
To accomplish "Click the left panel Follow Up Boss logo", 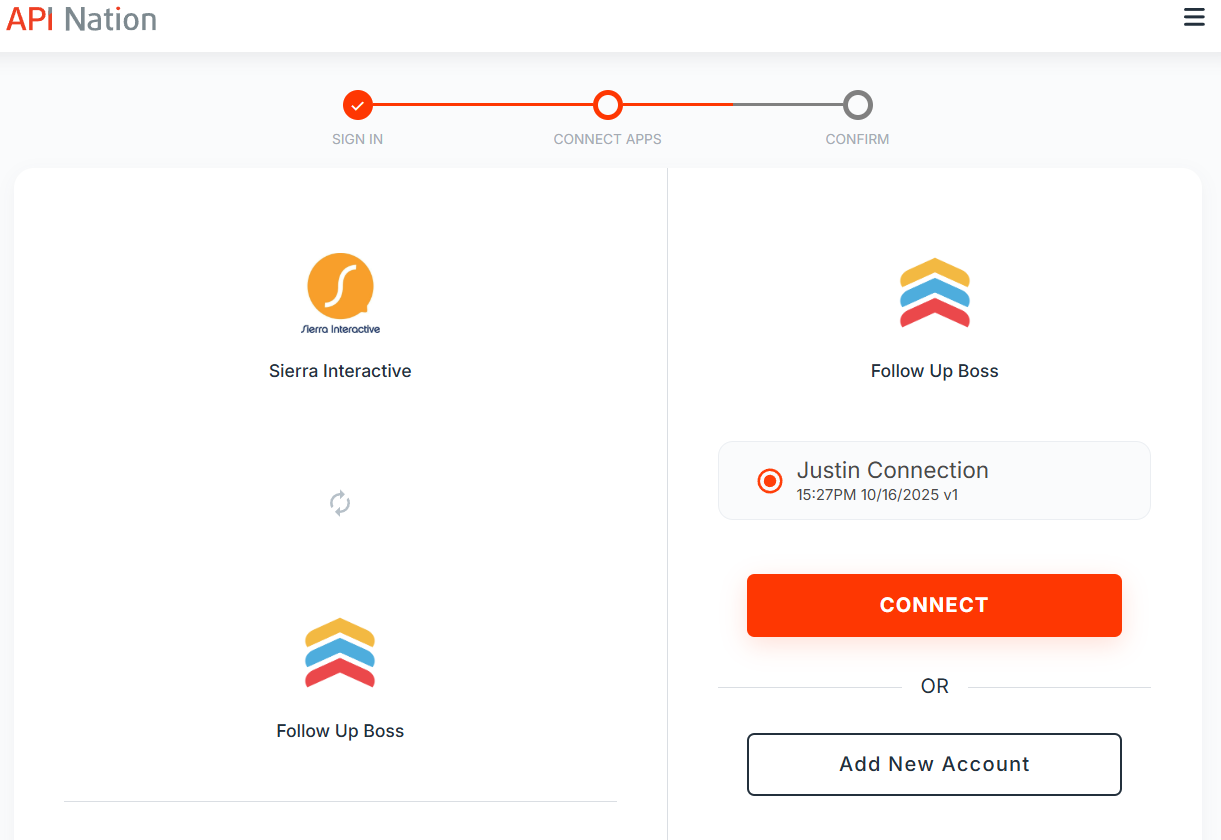I will coord(340,653).
